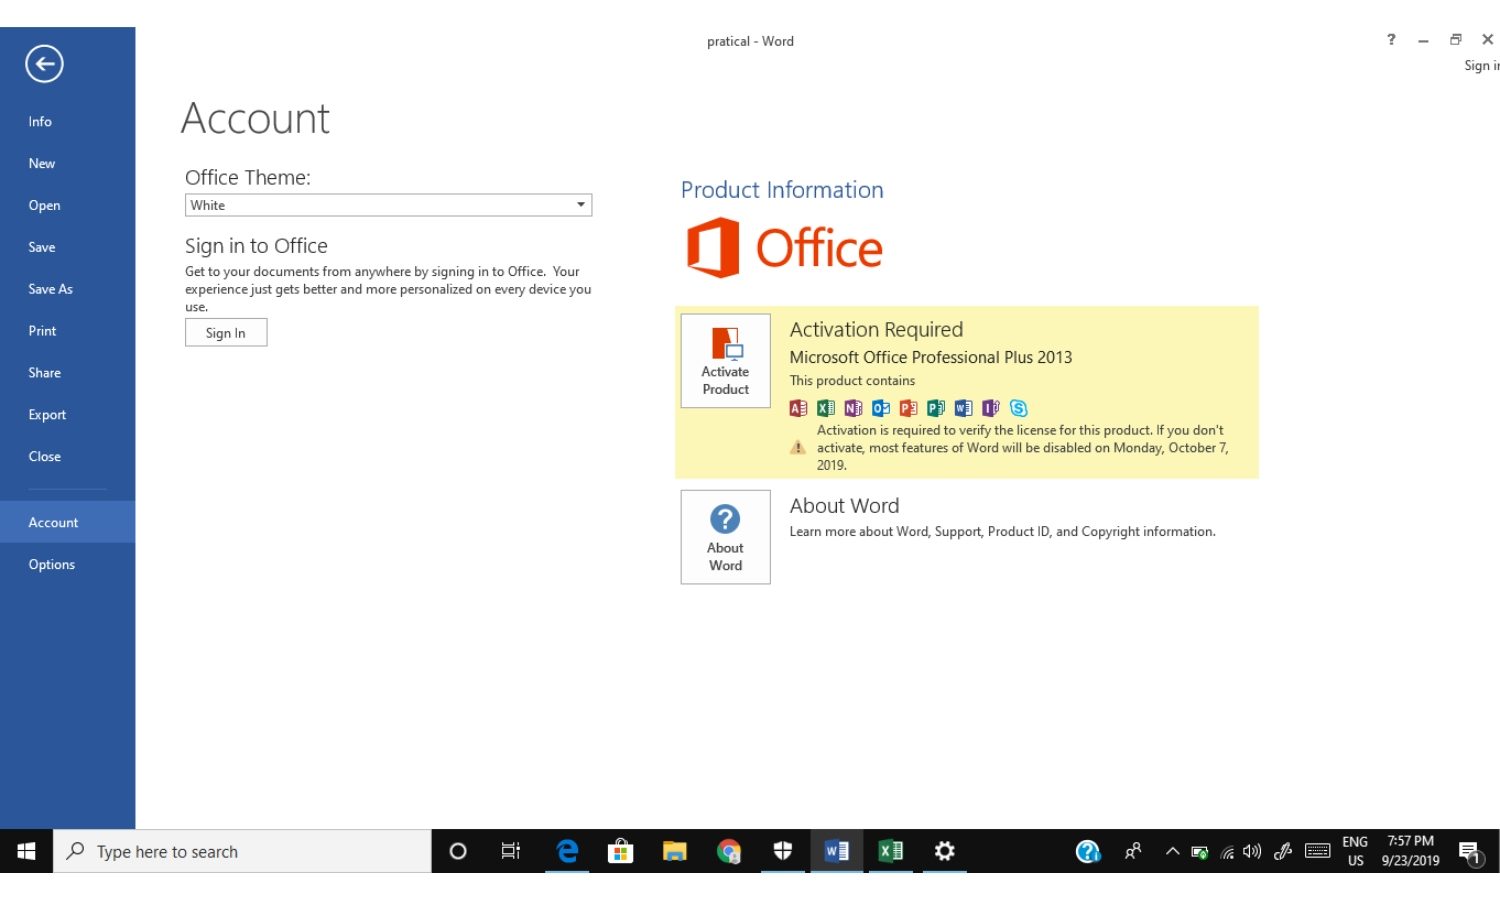Select Open in the backstage menu

(44, 205)
